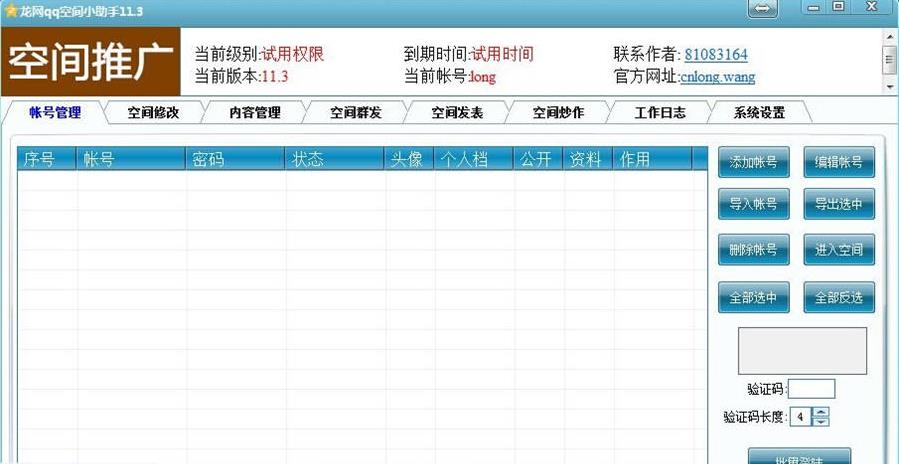Go to the 空间群发 tab
This screenshot has height=464, width=899.
click(356, 113)
